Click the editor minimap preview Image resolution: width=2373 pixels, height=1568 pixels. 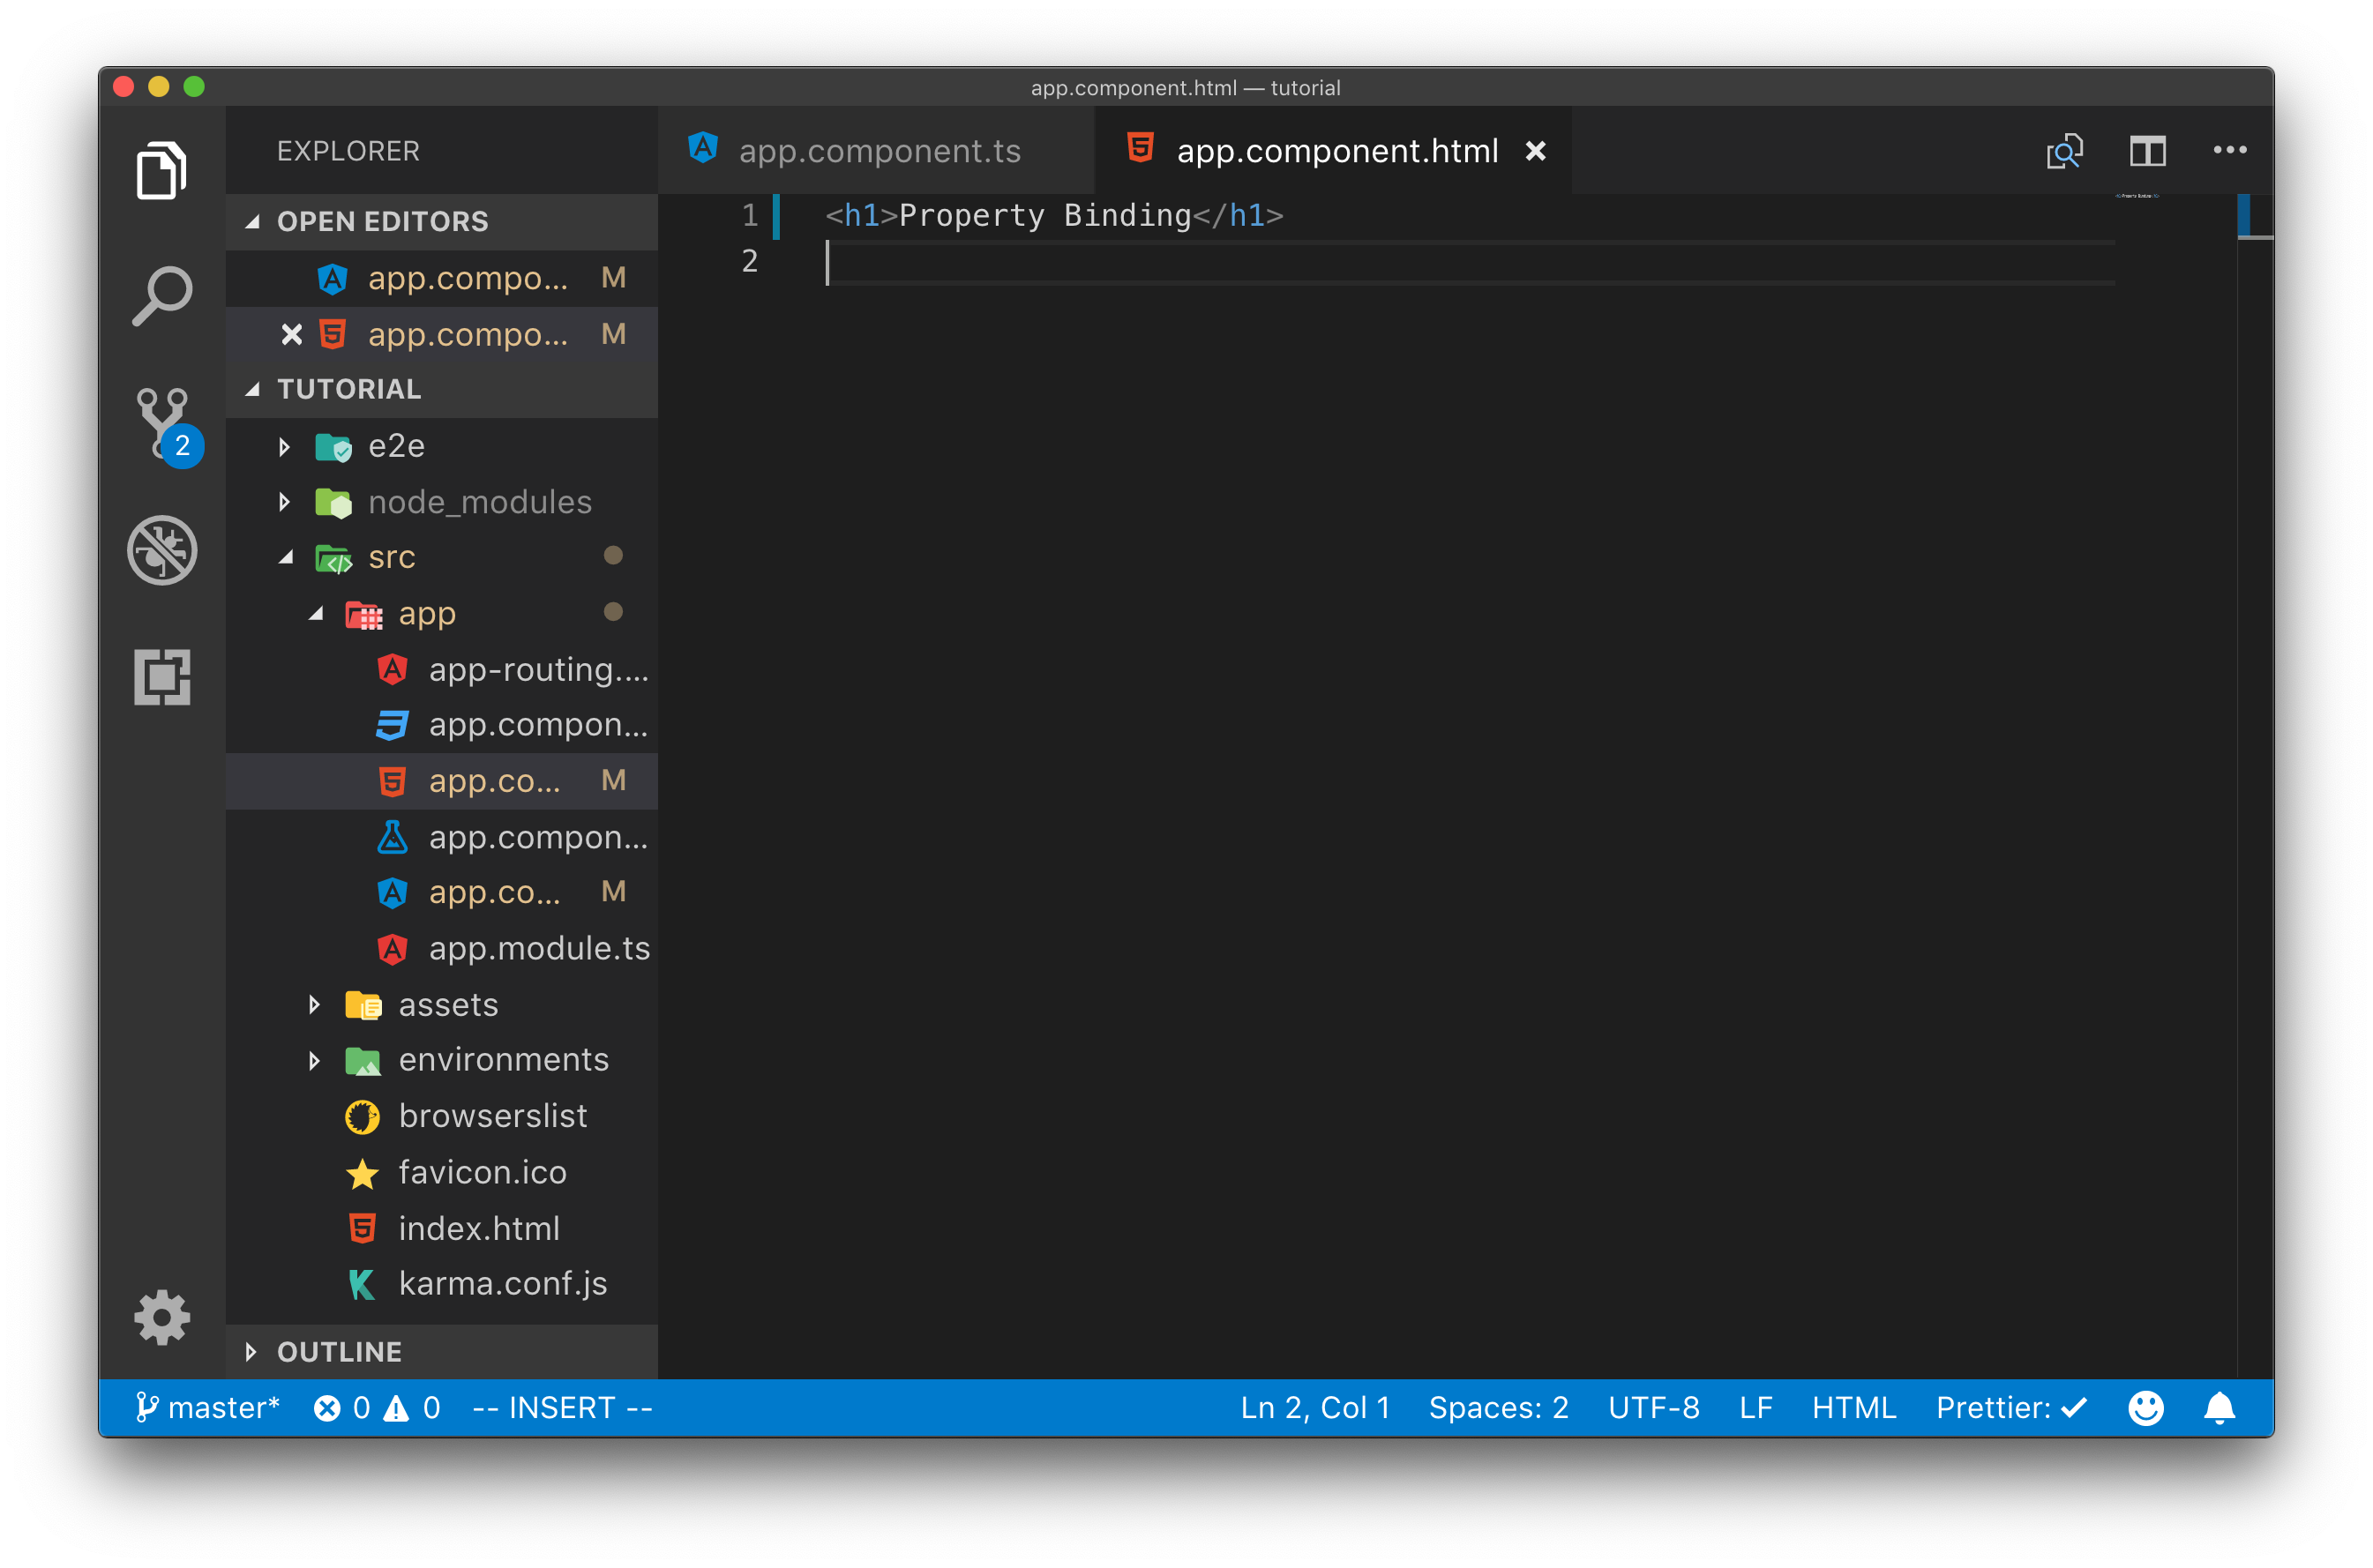(2137, 196)
